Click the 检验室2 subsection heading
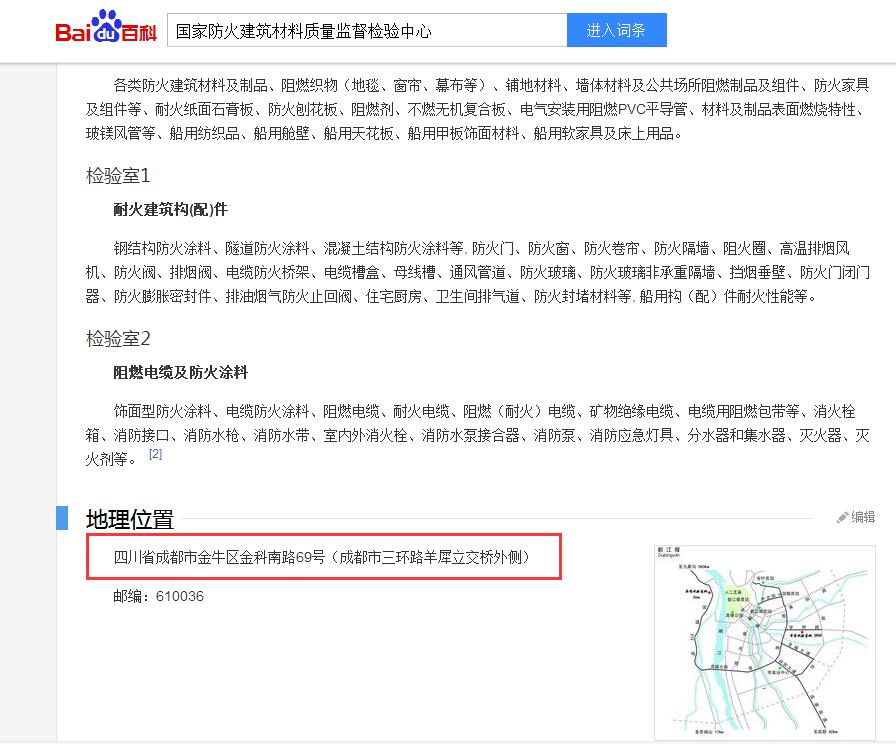The height and width of the screenshot is (744, 896). (x=118, y=339)
